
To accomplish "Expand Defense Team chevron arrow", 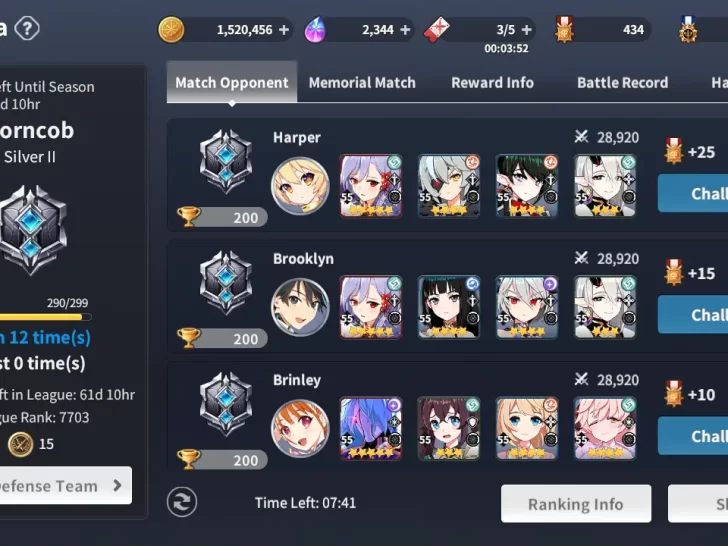I will click(x=117, y=486).
